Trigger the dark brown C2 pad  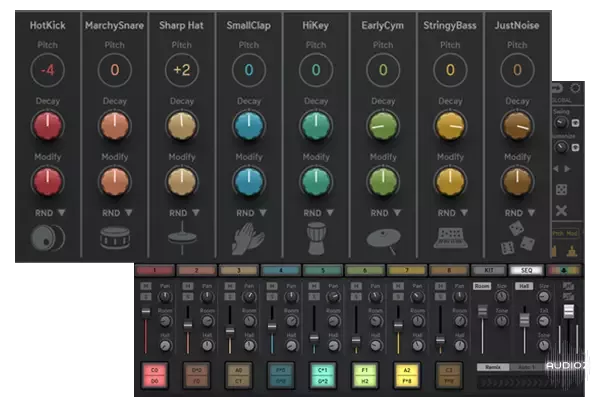(x=449, y=376)
